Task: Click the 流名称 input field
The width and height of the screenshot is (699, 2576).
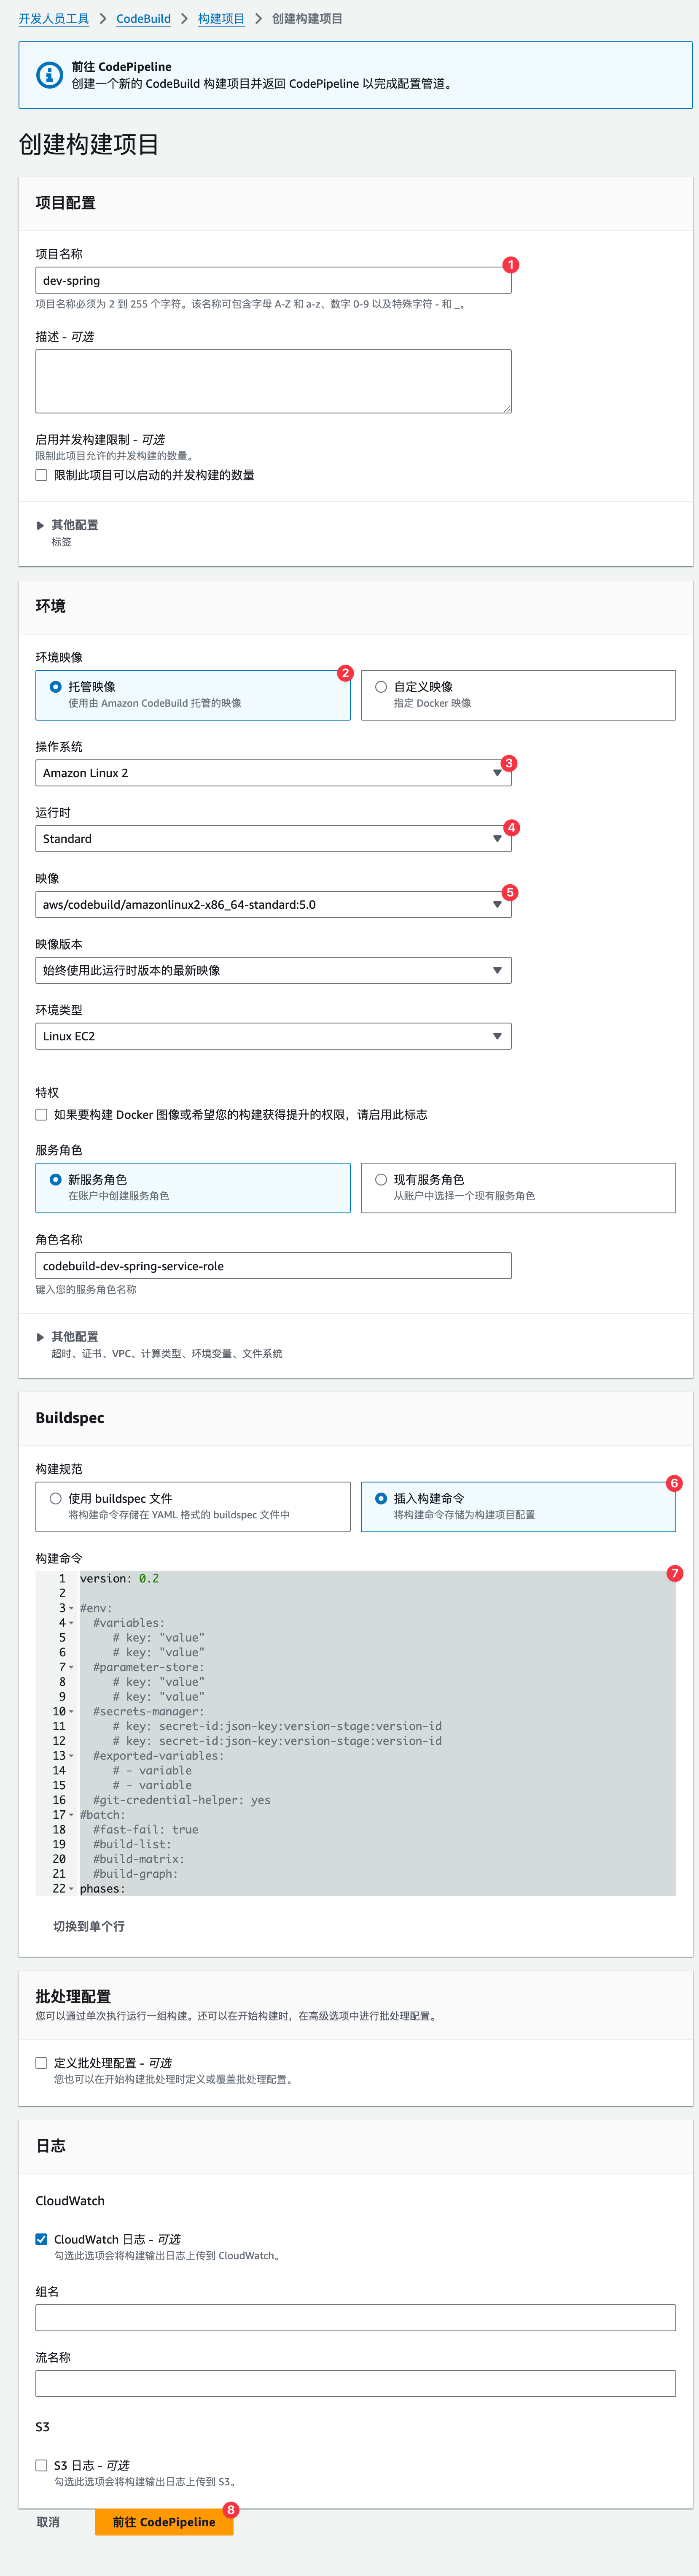Action: [x=355, y=2384]
